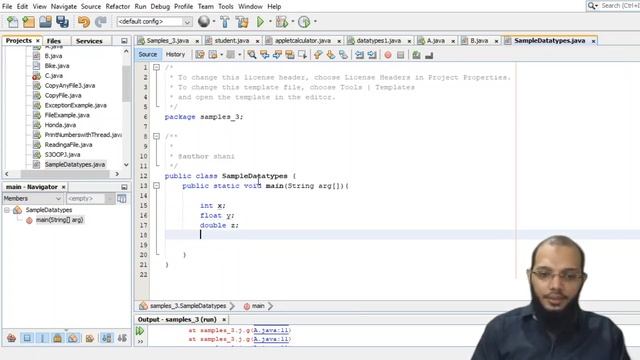Click the globe browser icon in main toolbar

[204, 21]
